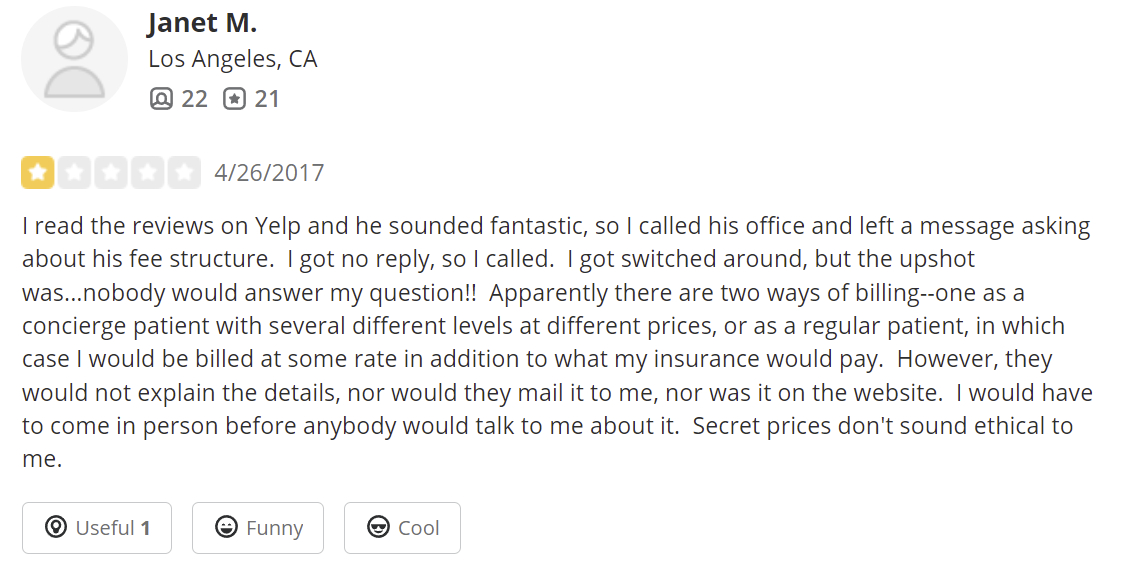Click the review count number 21
The width and height of the screenshot is (1128, 575).
[x=266, y=99]
